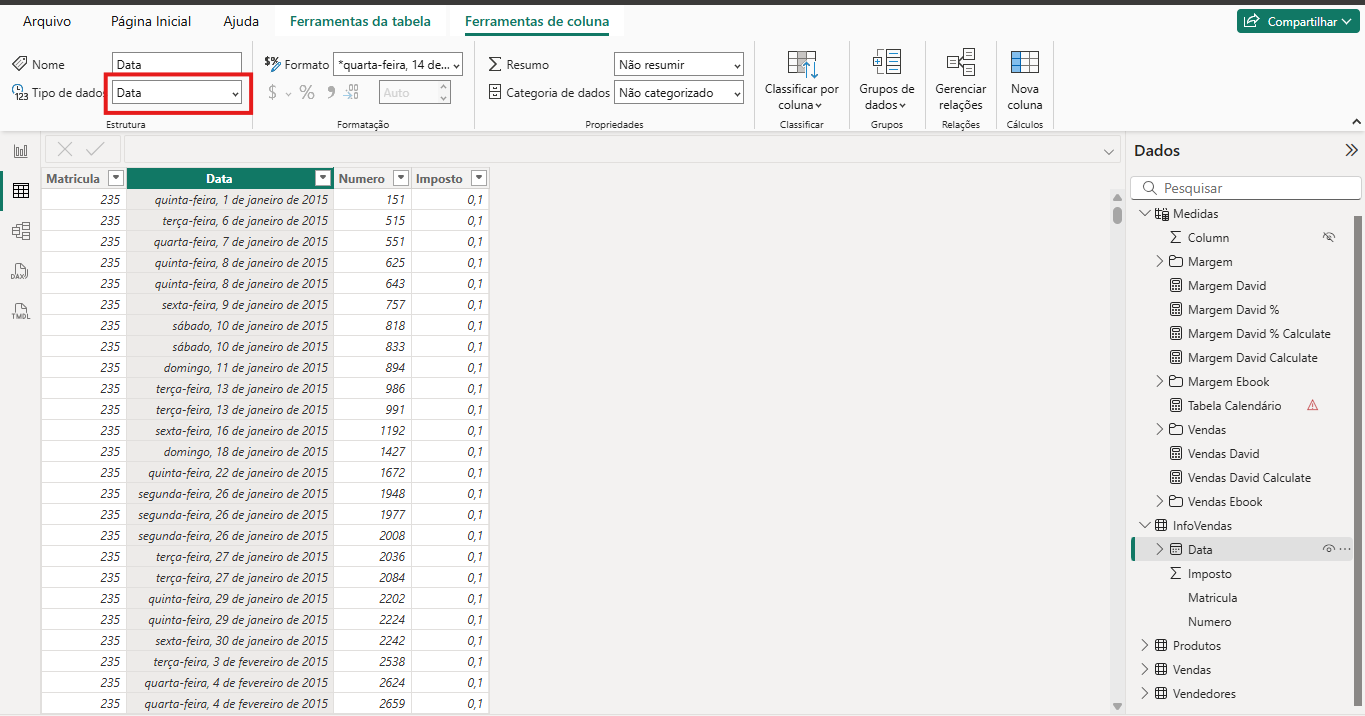Switch to the Página Inicial tab
The height and width of the screenshot is (716, 1365).
(151, 21)
